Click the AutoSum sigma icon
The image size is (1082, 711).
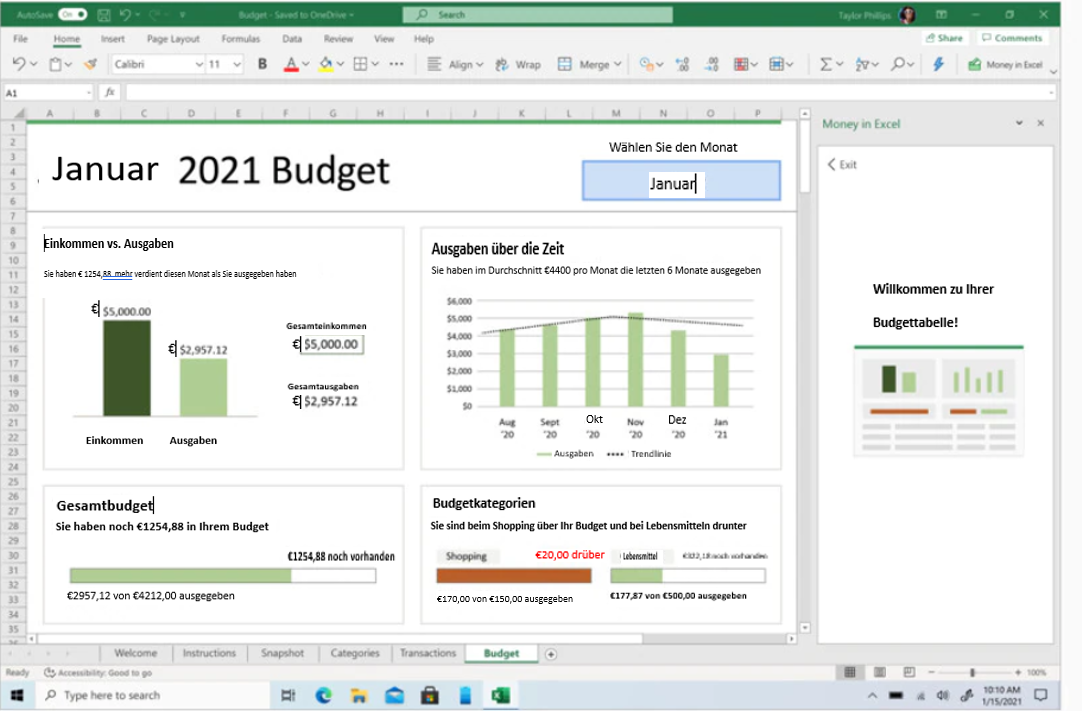[x=826, y=64]
